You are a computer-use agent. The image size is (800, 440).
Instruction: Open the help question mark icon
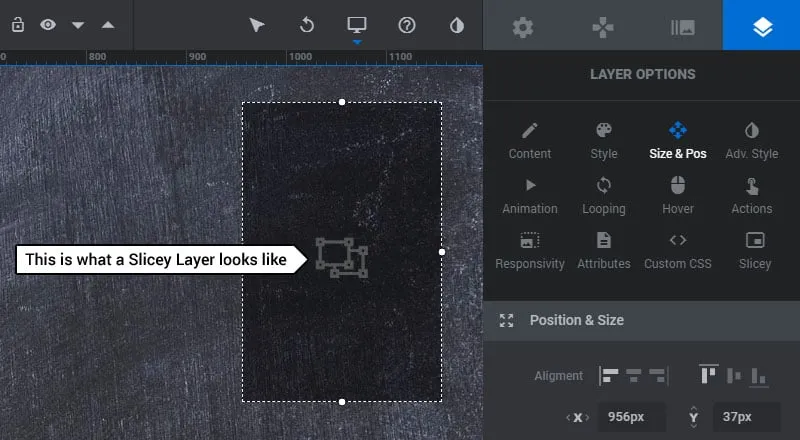click(407, 25)
